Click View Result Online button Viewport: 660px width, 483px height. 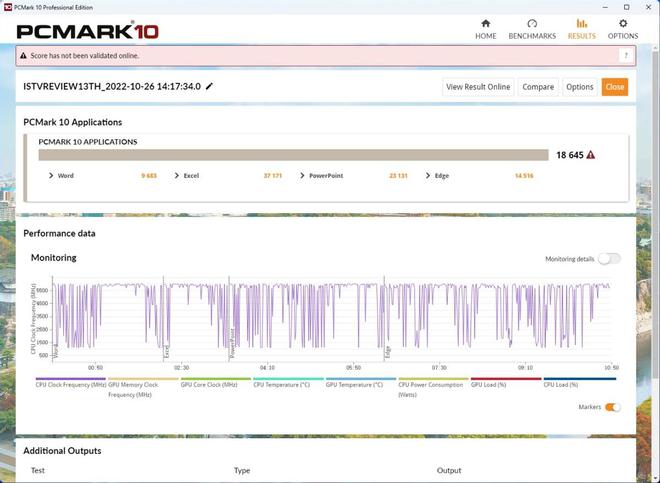478,87
